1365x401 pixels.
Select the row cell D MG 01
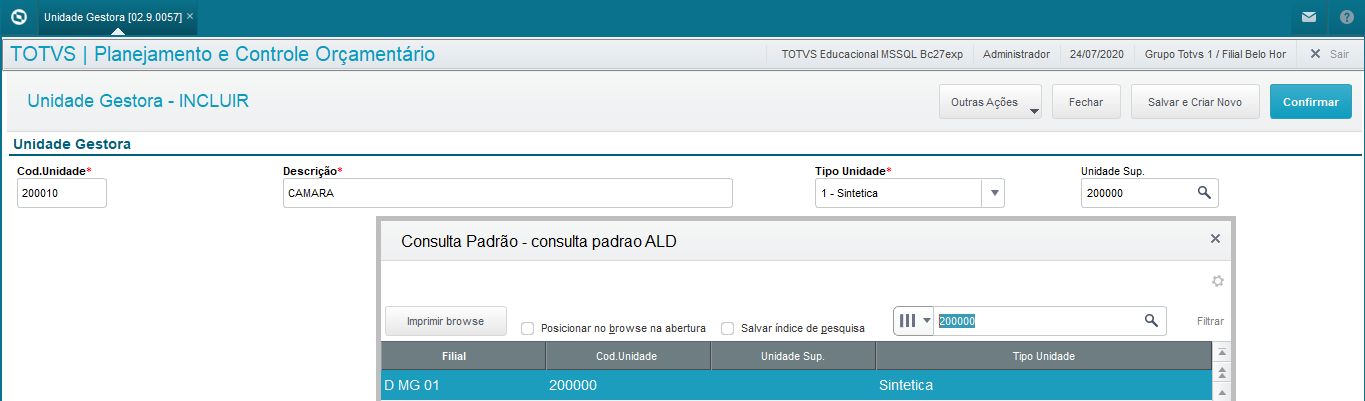pos(463,385)
